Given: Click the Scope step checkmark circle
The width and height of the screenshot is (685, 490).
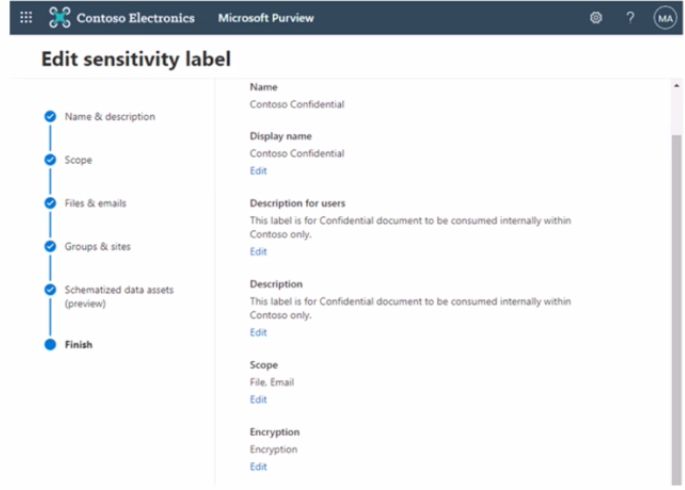Looking at the screenshot, I should pyautogui.click(x=50, y=159).
